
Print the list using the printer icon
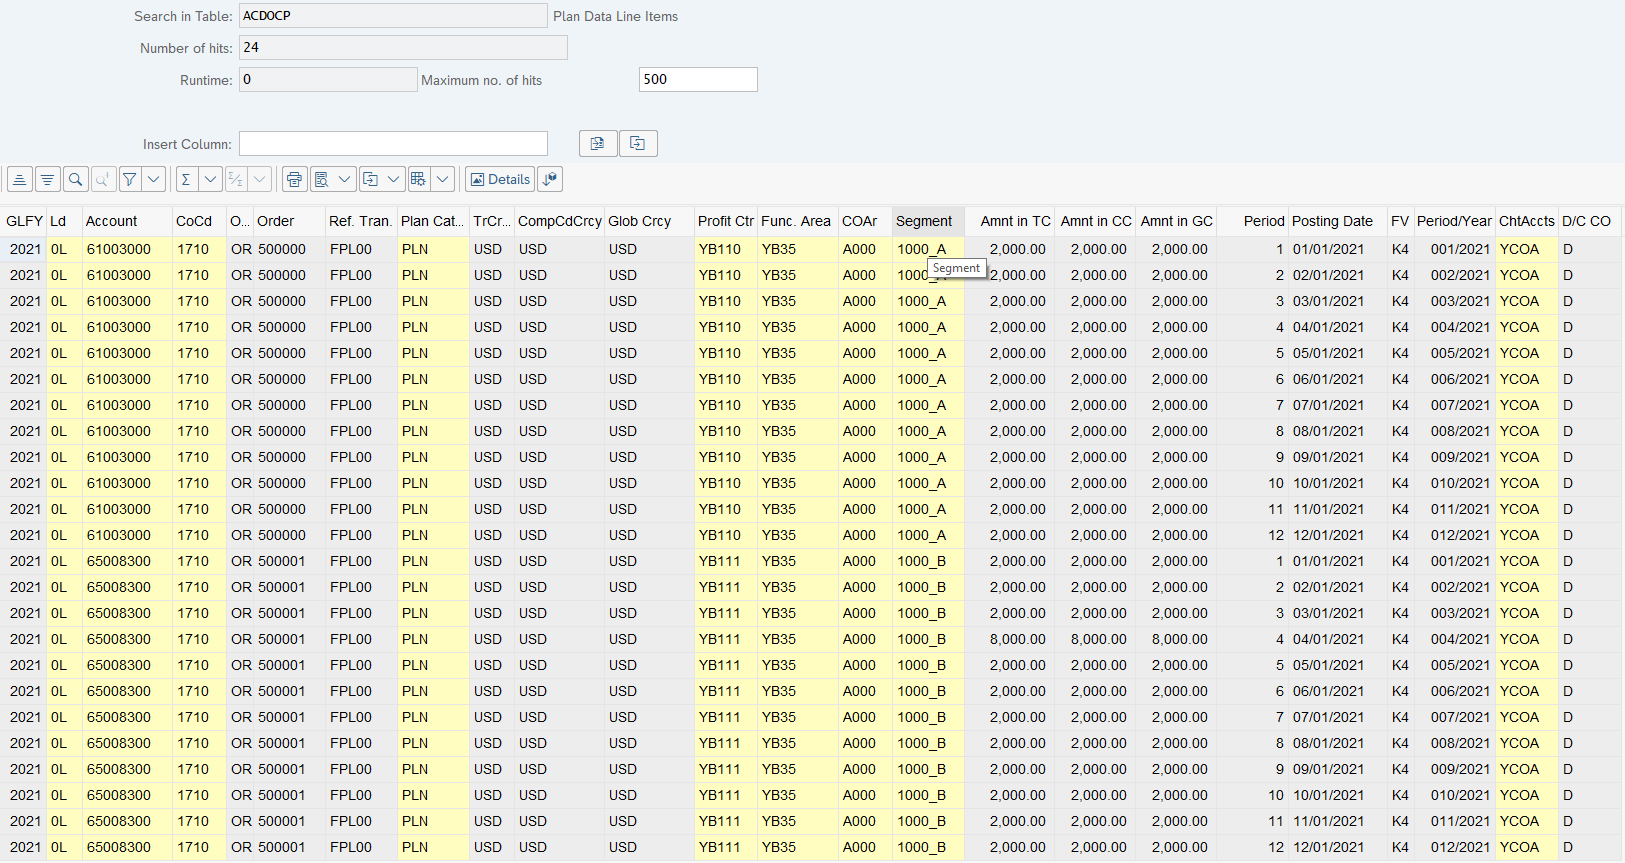point(294,179)
